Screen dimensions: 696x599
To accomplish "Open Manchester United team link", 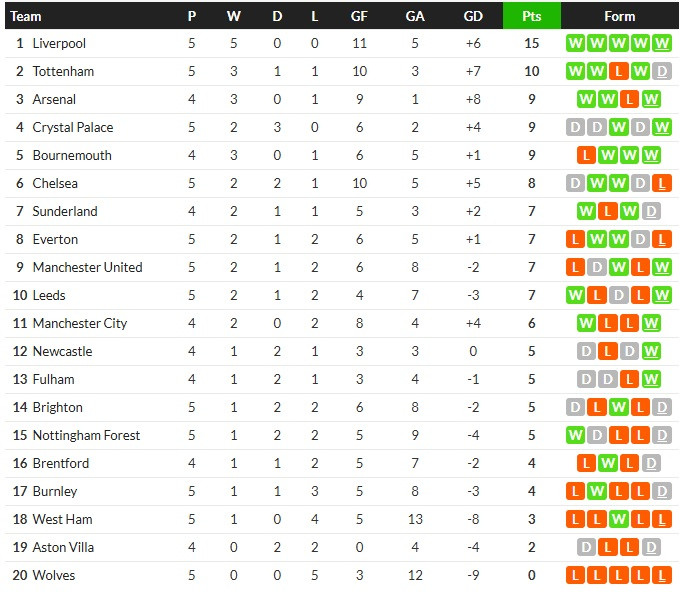I will coord(87,267).
